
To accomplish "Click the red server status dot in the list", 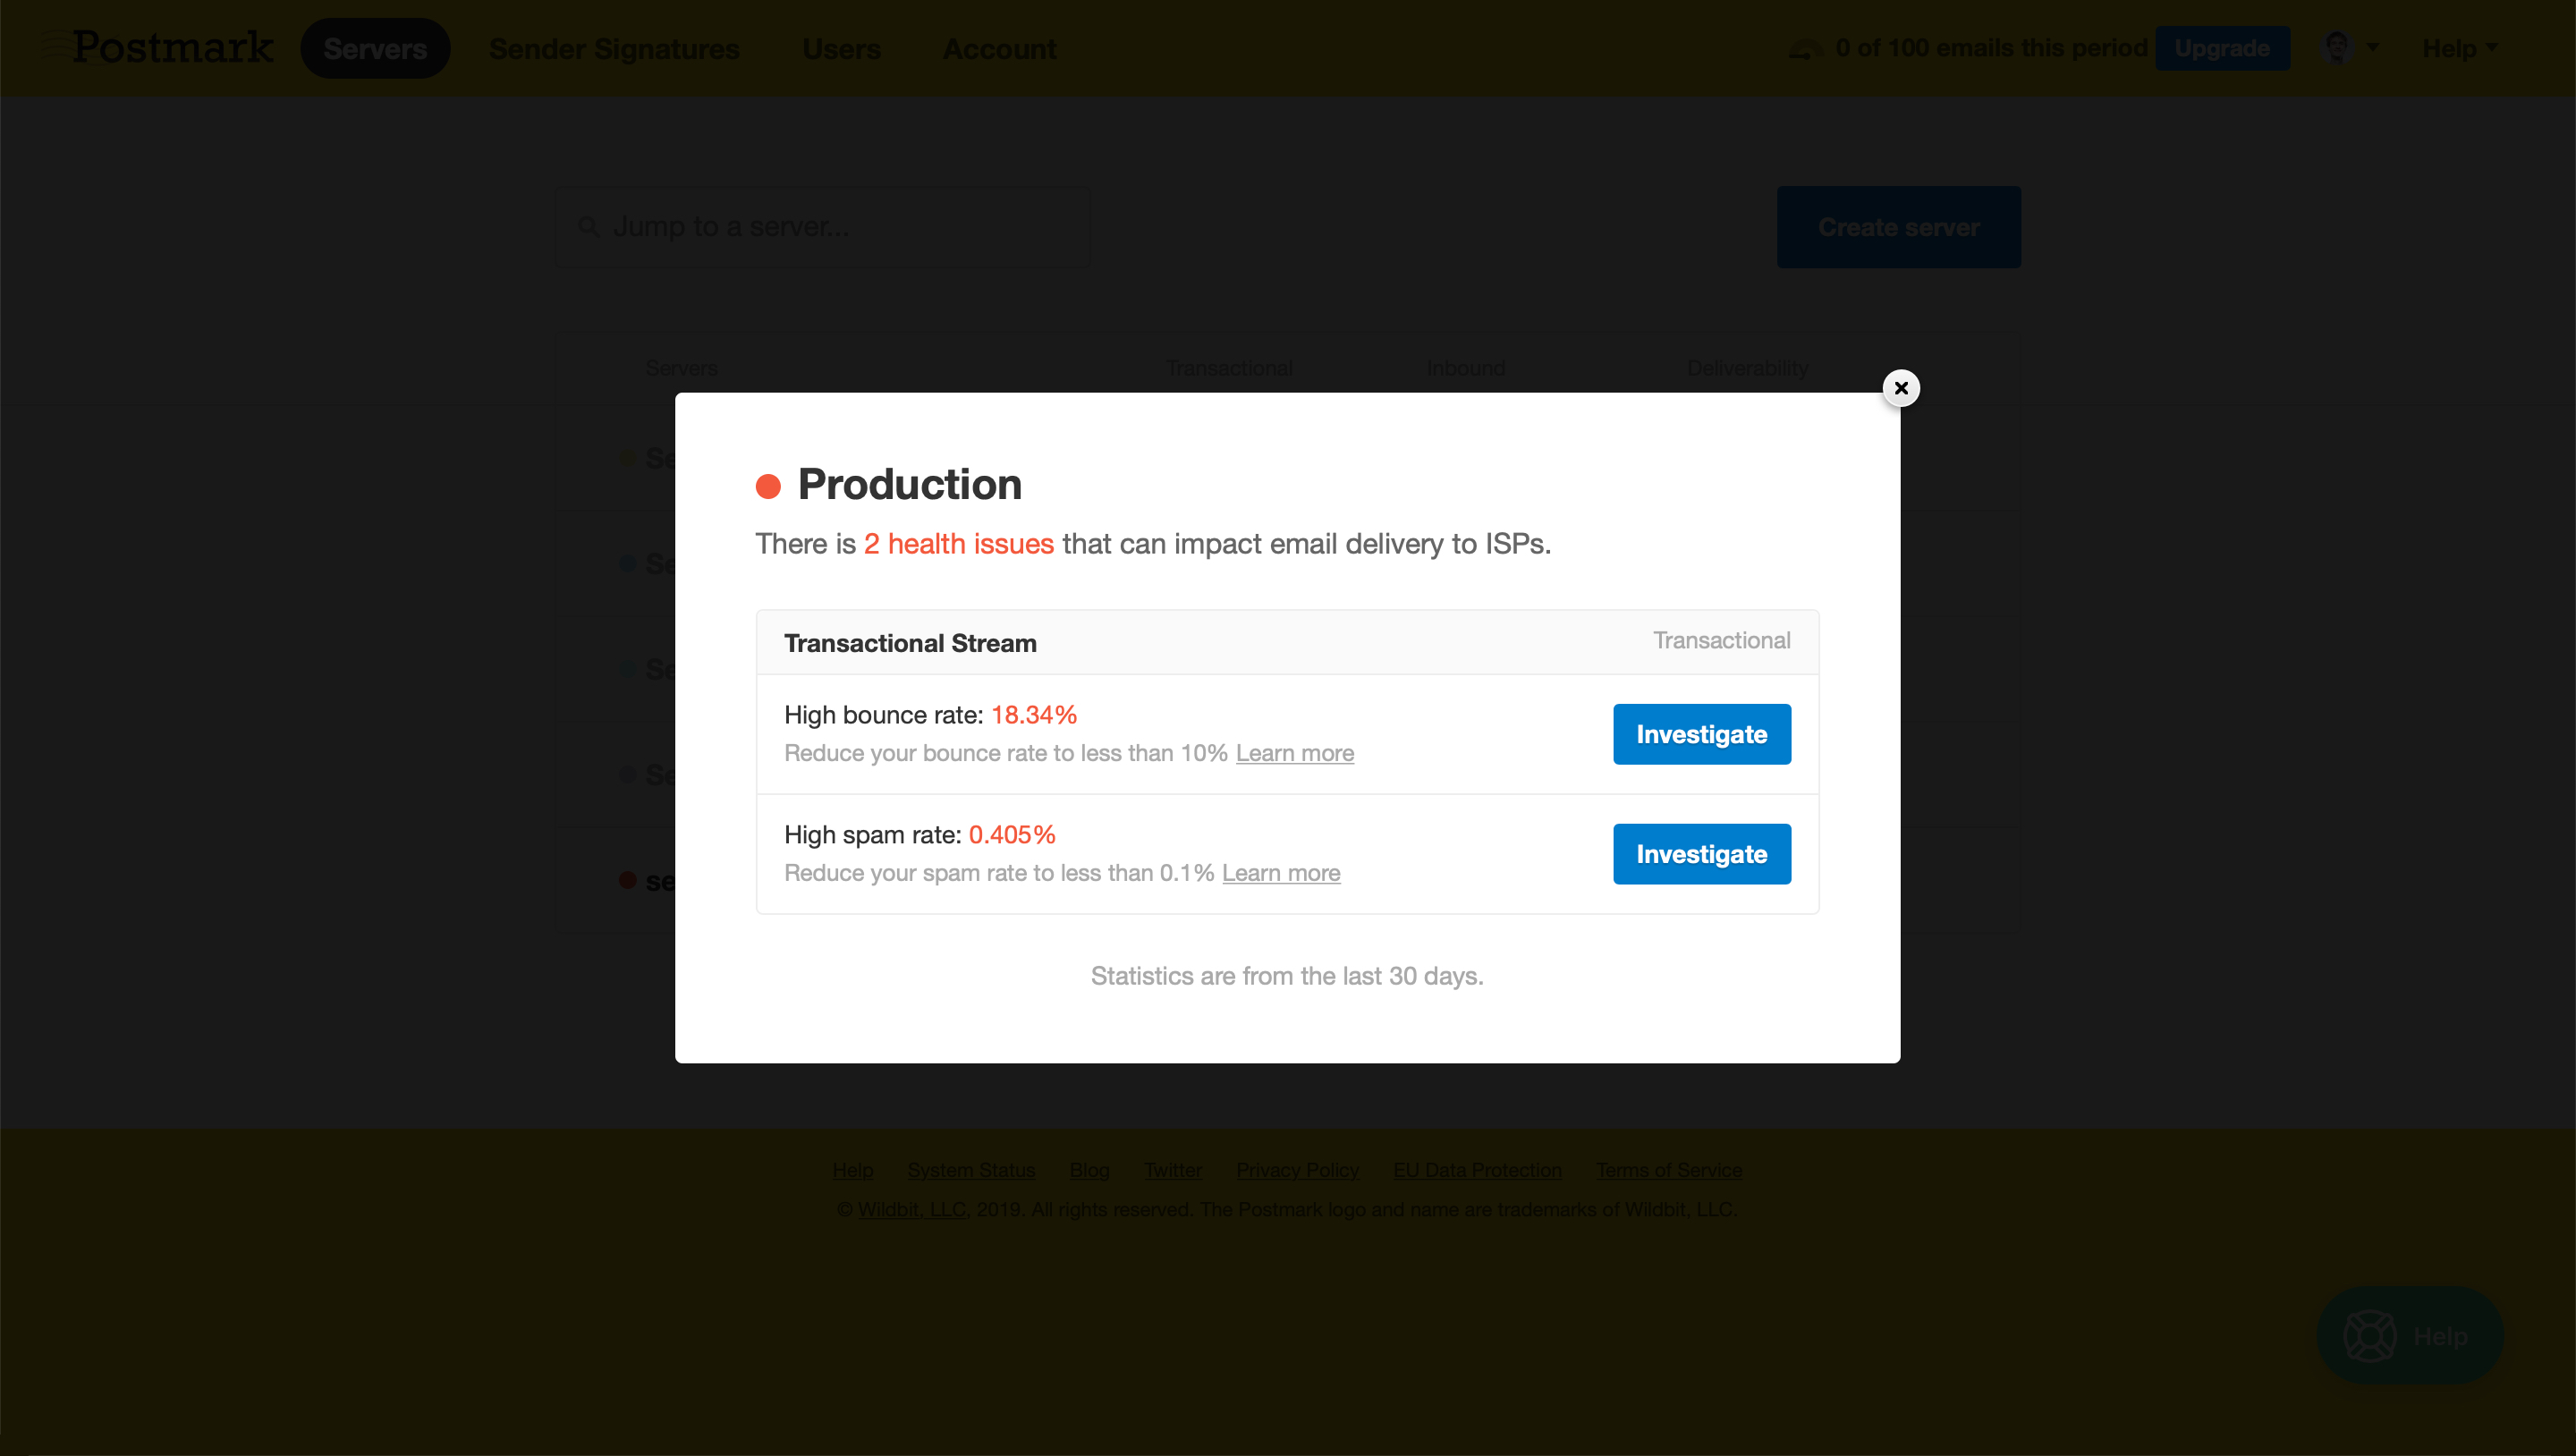I will tap(628, 880).
